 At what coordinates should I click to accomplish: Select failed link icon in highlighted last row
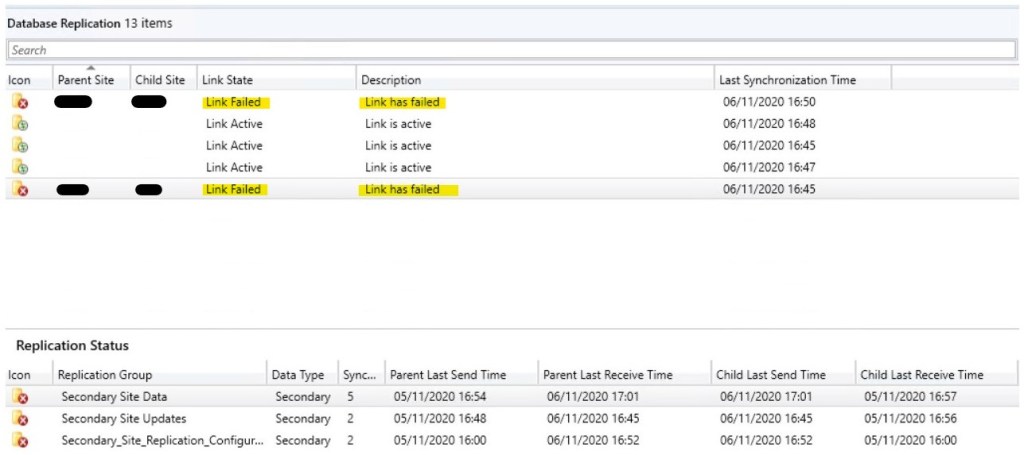click(20, 189)
